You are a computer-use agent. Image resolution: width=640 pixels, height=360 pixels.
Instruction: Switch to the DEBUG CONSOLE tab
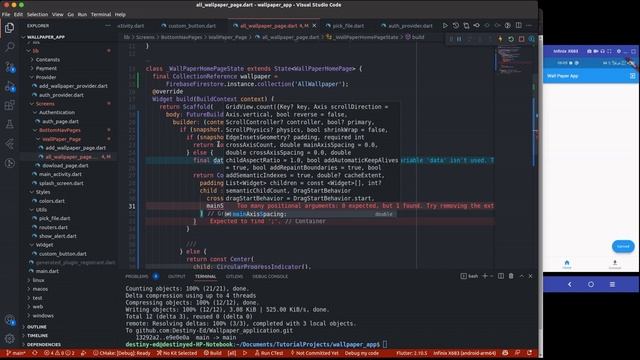click(270, 276)
